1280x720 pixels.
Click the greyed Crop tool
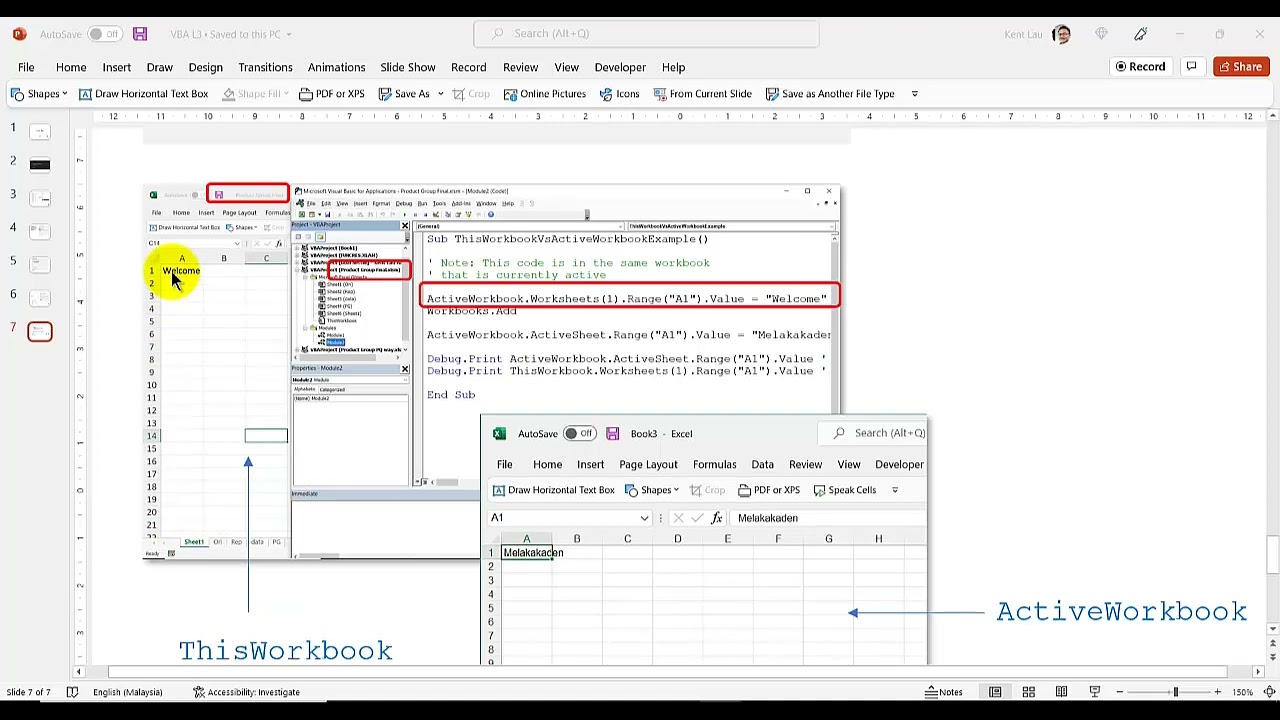click(471, 94)
